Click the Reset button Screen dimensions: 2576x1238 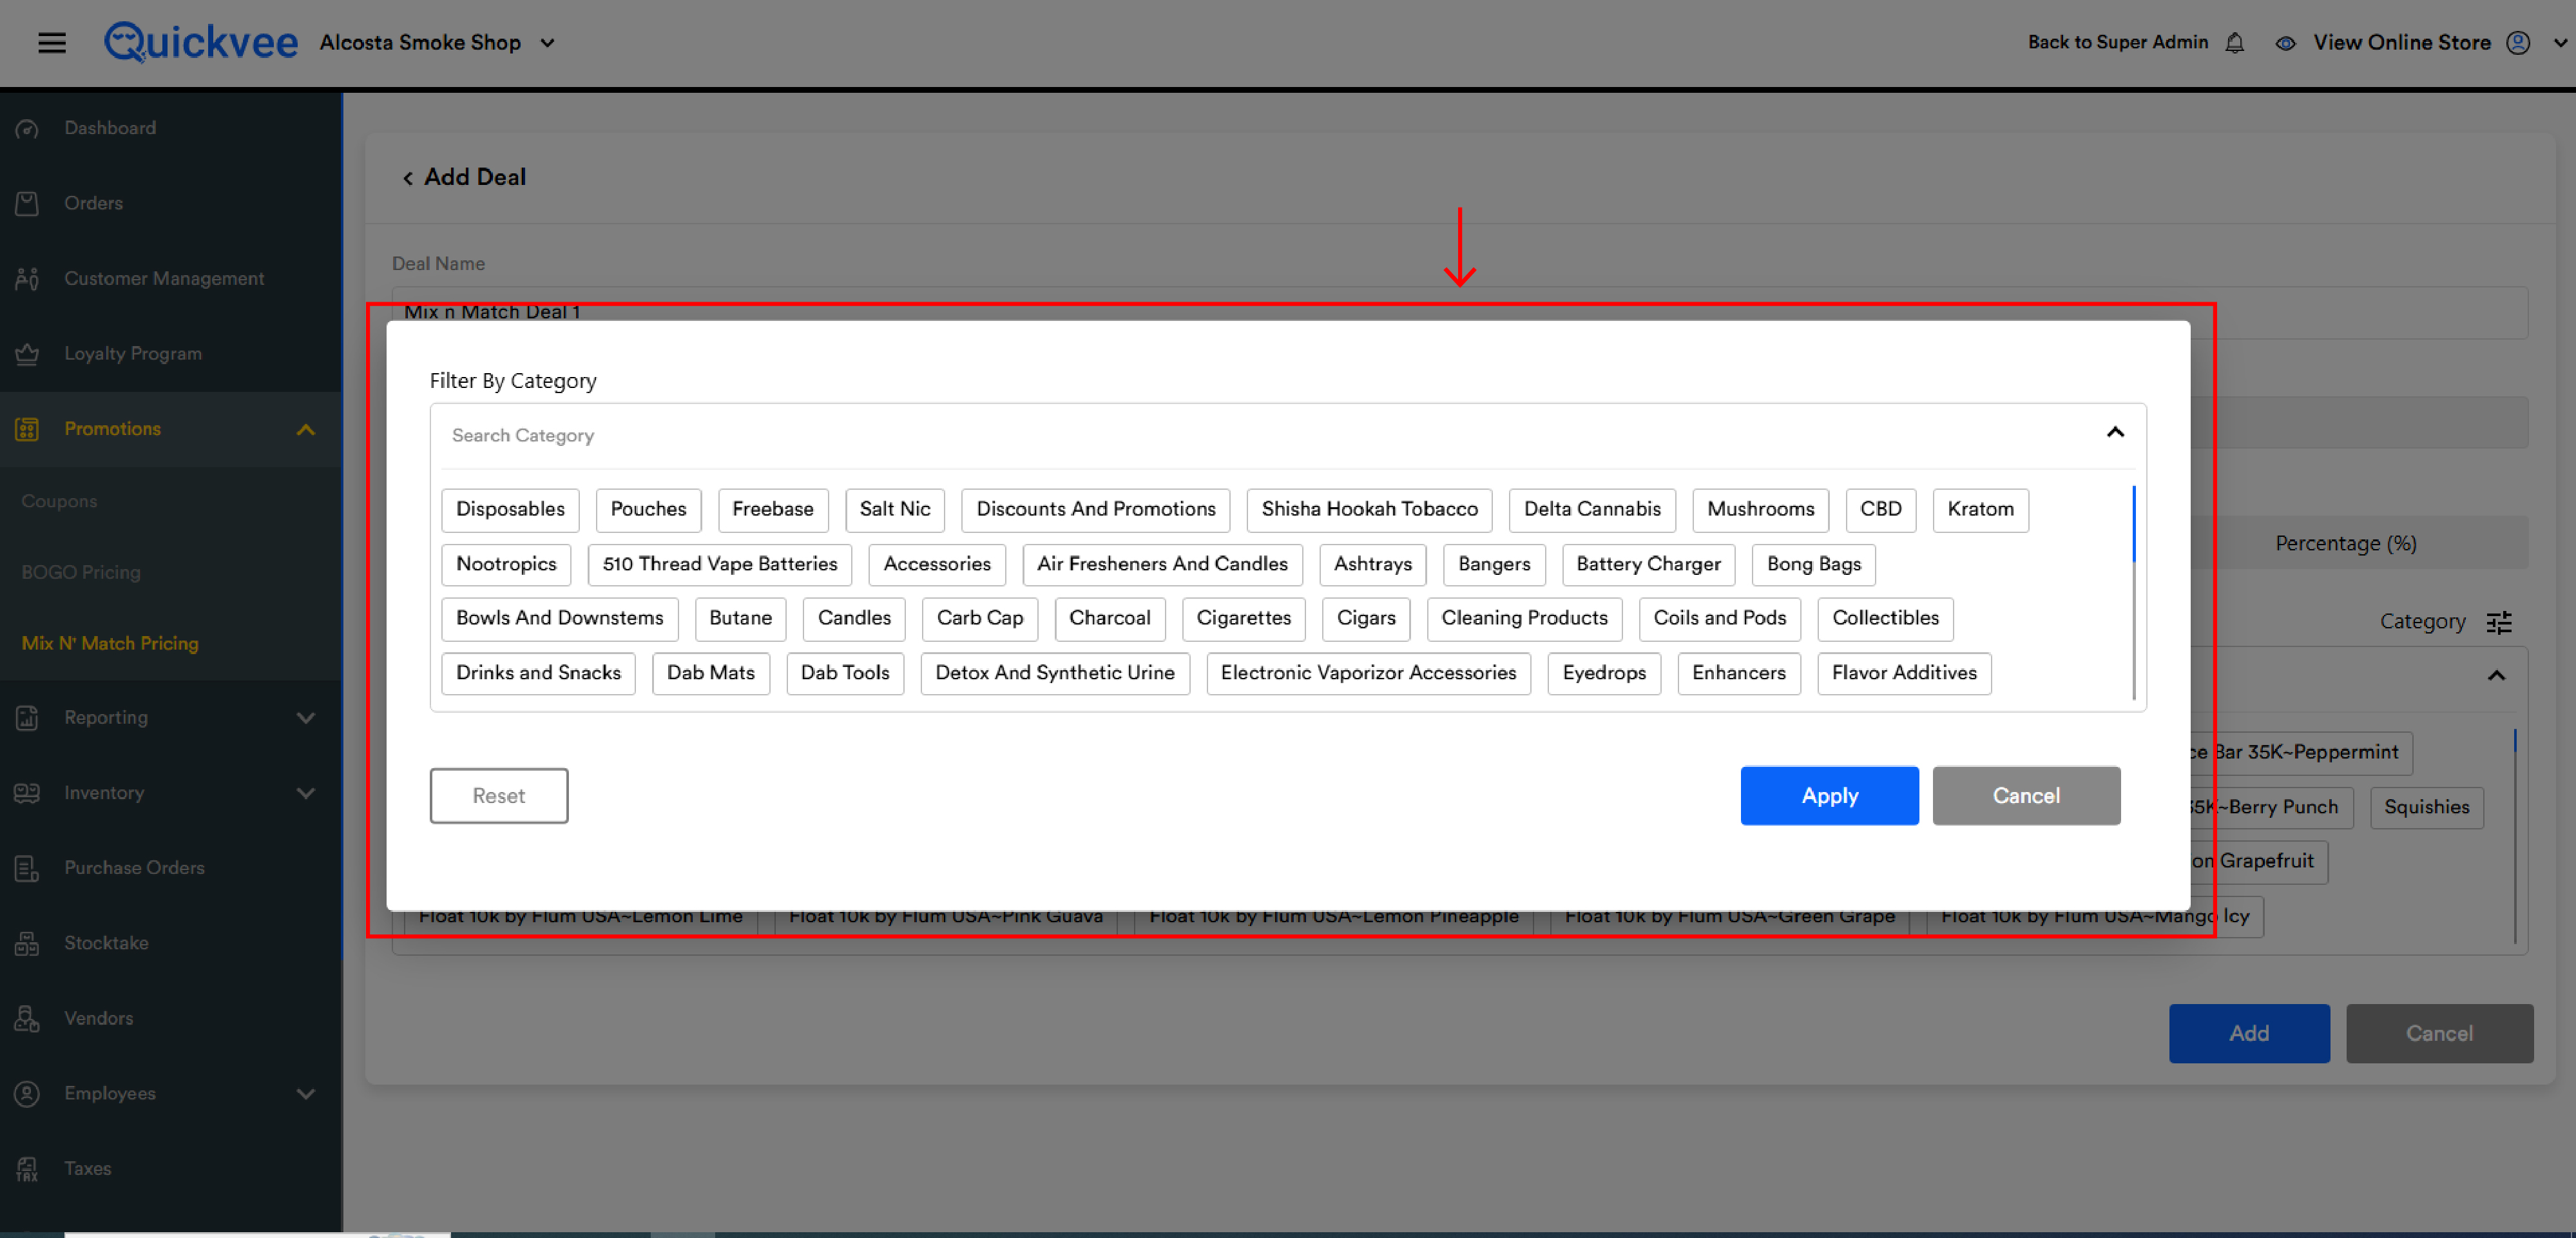click(x=498, y=796)
